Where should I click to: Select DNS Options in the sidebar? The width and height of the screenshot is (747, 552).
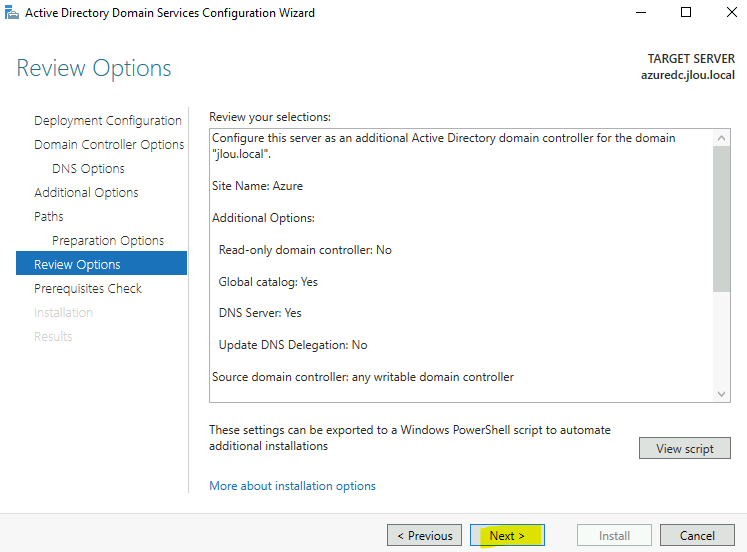tap(88, 169)
